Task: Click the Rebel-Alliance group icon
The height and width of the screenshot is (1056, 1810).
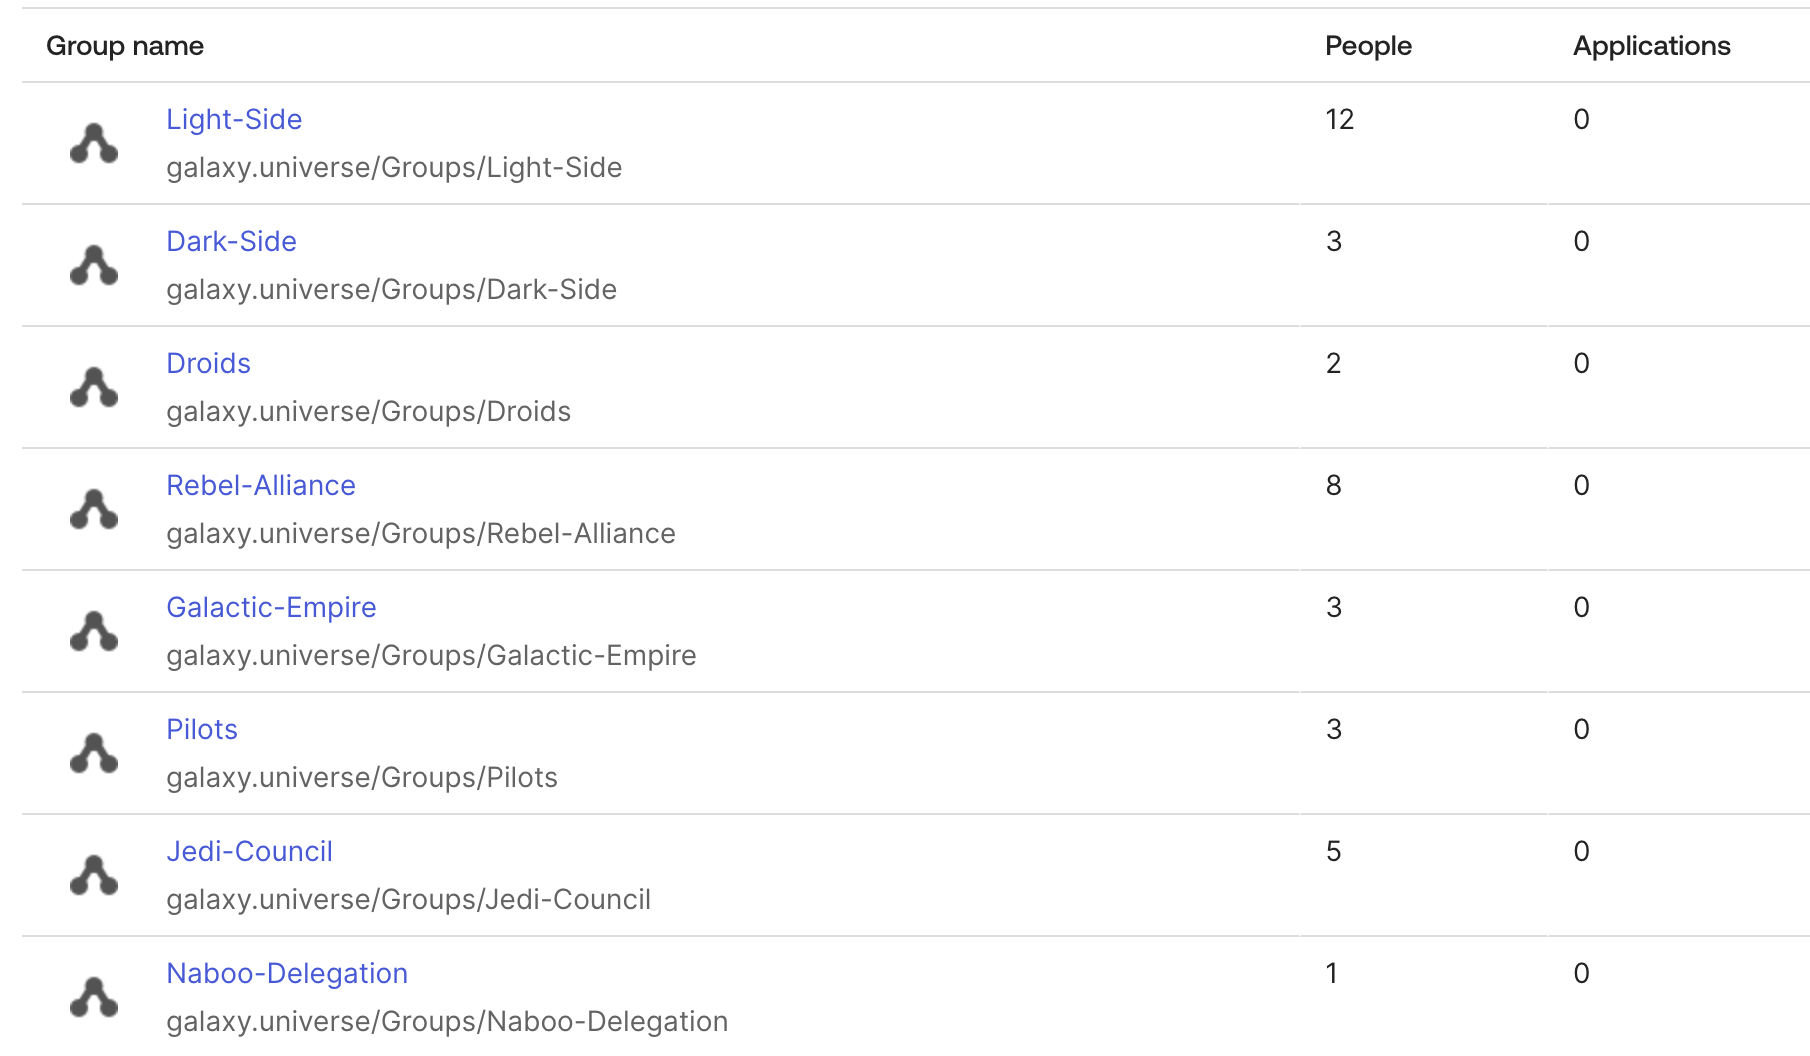Action: 93,509
